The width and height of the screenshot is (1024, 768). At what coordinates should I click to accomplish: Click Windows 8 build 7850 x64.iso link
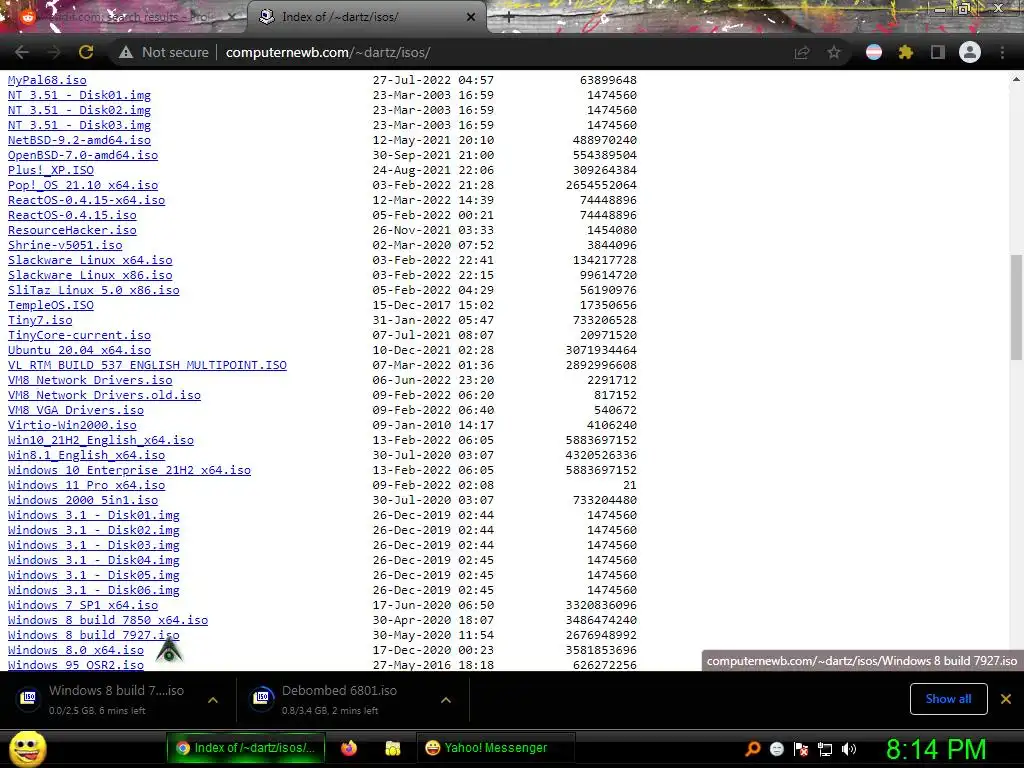pos(108,621)
